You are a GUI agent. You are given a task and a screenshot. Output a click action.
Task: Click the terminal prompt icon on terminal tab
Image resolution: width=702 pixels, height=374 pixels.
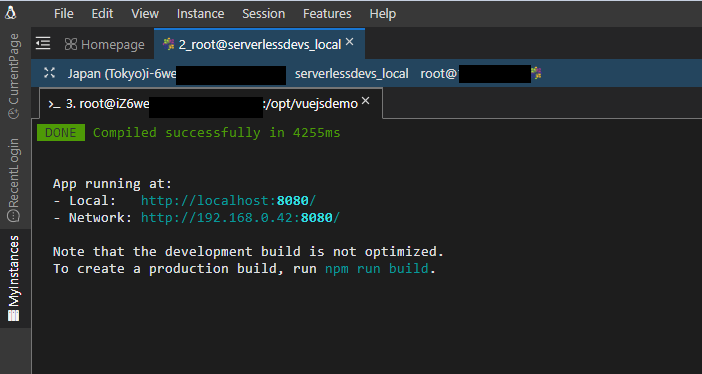coord(54,104)
